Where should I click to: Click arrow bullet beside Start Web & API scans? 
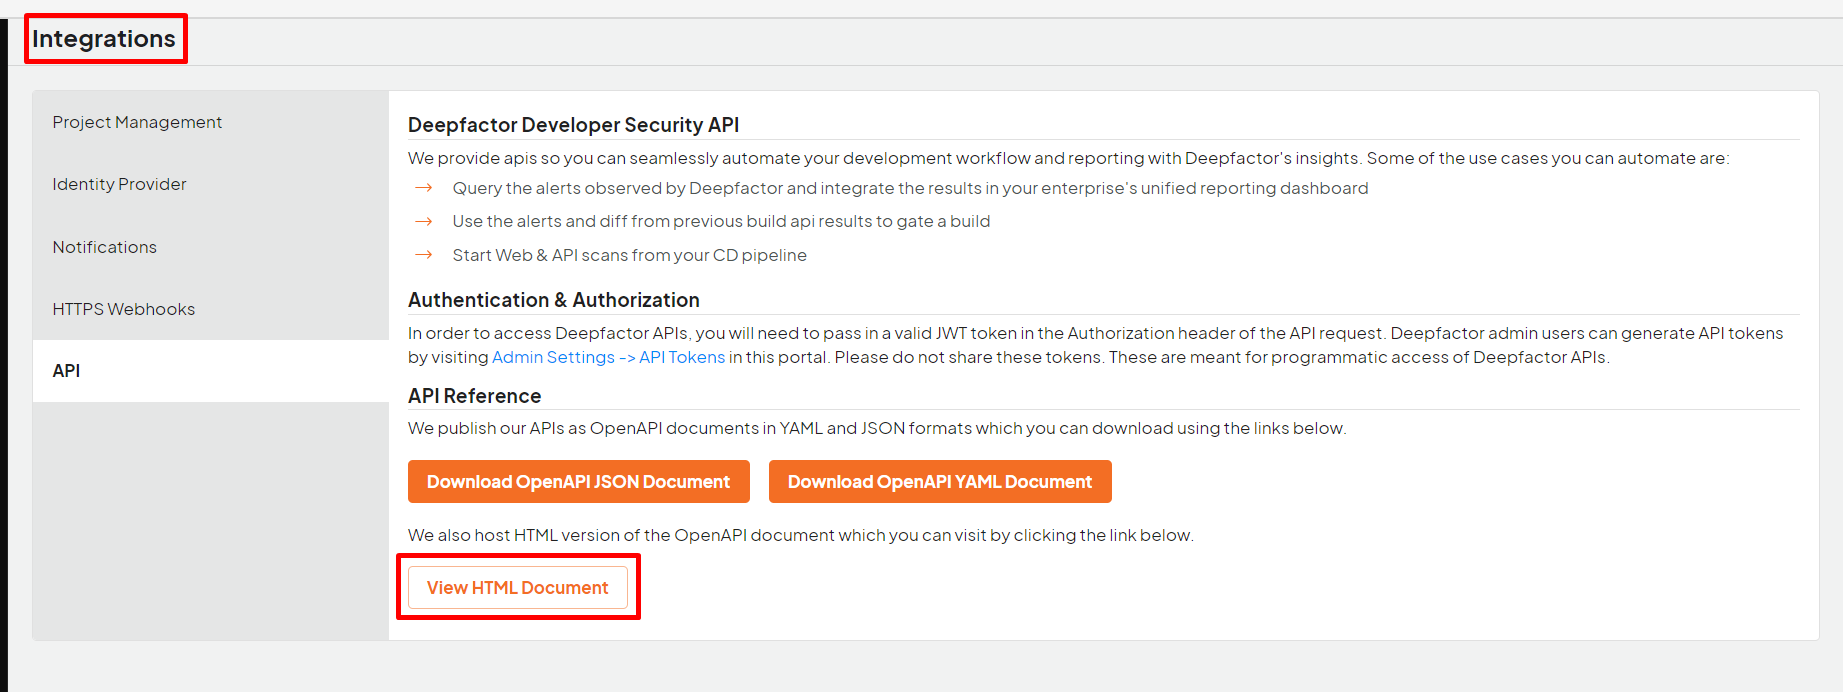424,255
